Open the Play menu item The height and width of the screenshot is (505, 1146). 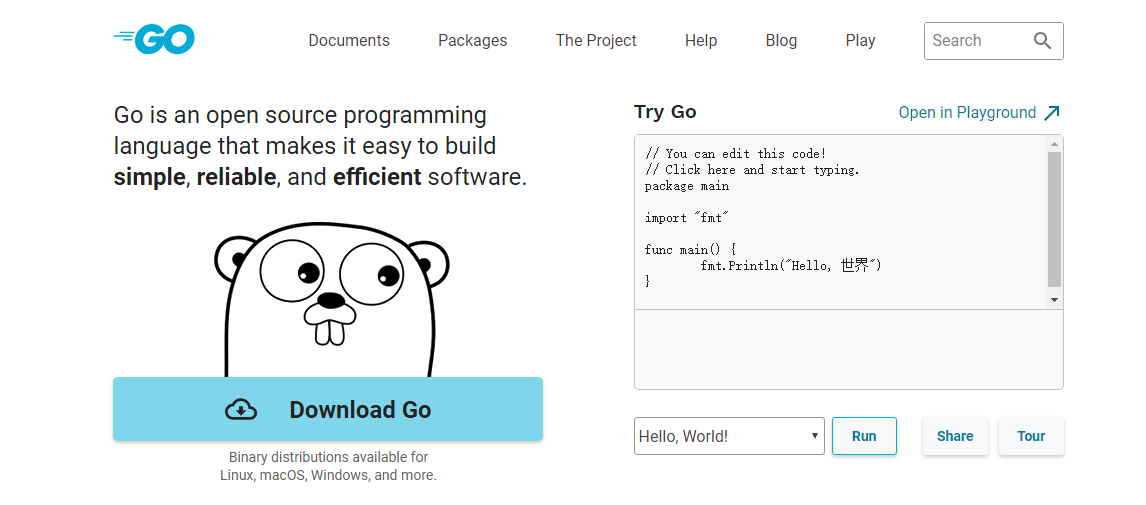[860, 41]
